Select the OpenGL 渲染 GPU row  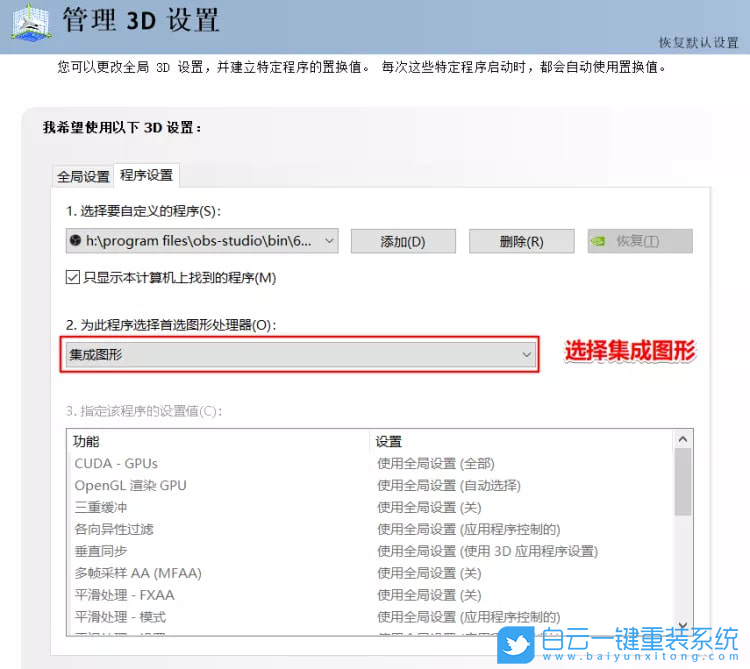coord(370,485)
